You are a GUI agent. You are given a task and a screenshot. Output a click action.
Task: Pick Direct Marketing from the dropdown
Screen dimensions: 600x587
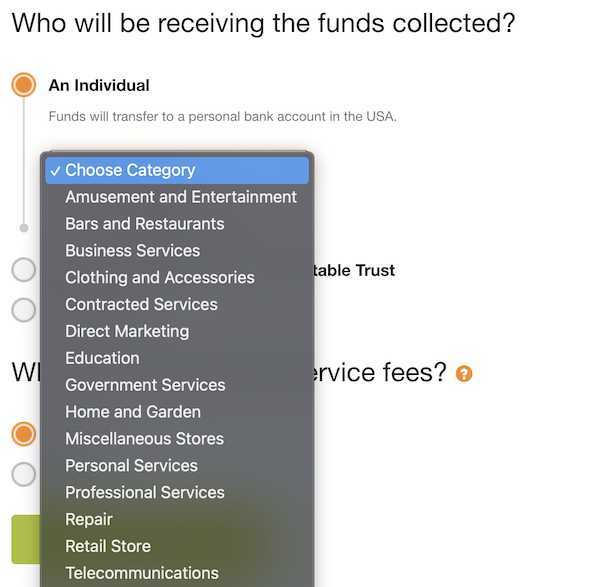177,331
